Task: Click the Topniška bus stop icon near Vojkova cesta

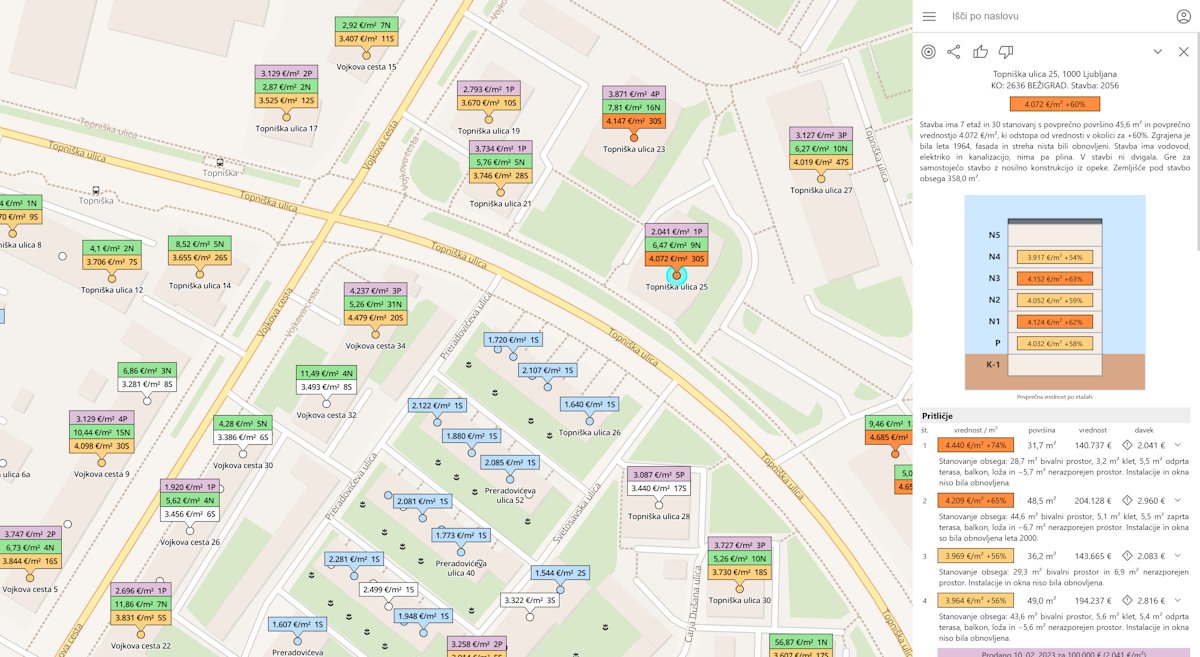Action: pos(220,161)
